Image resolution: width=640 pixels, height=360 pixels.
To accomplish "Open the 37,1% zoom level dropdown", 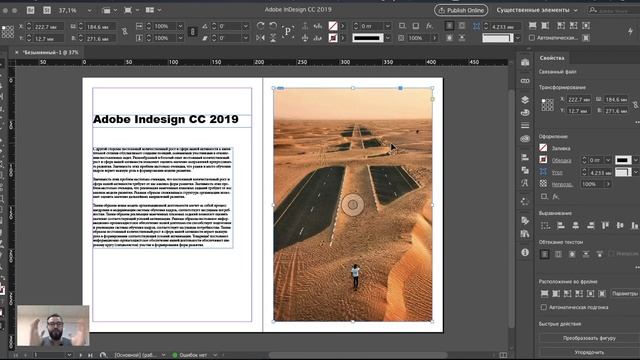I will click(x=89, y=10).
